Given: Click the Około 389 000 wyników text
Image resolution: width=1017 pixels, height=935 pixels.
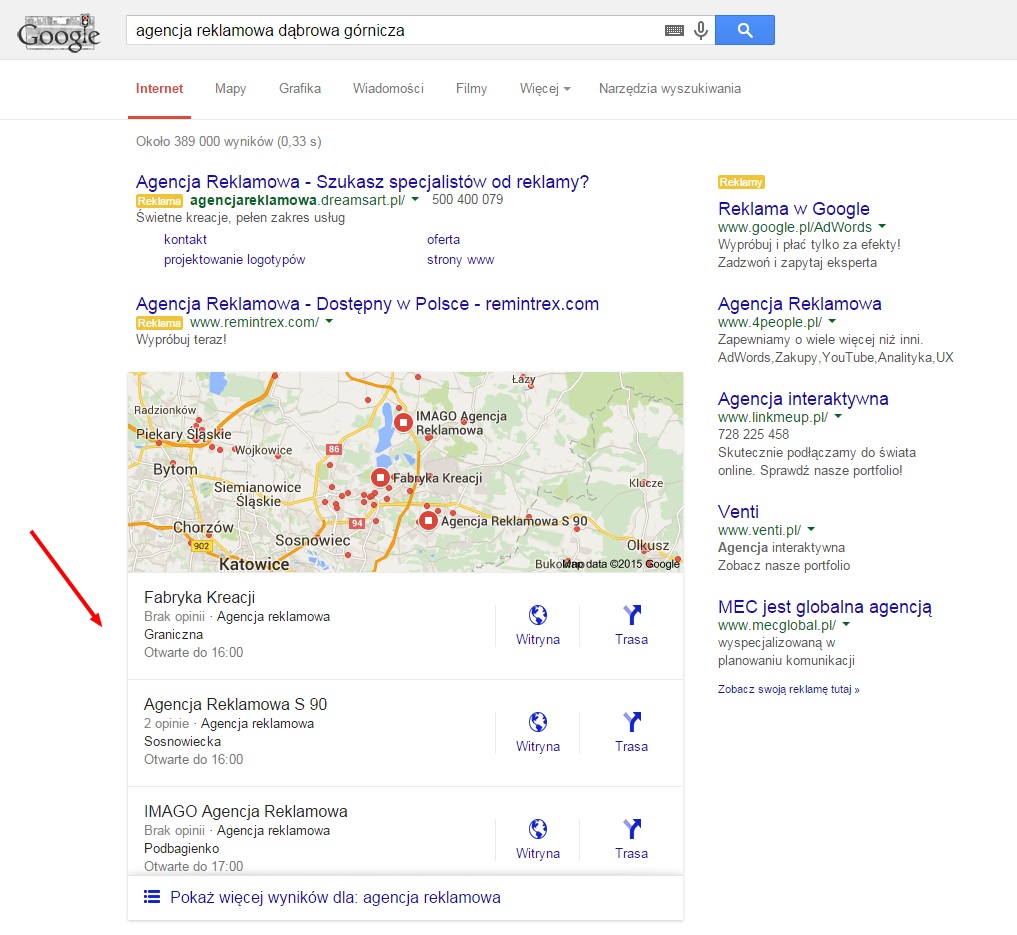Looking at the screenshot, I should point(229,141).
